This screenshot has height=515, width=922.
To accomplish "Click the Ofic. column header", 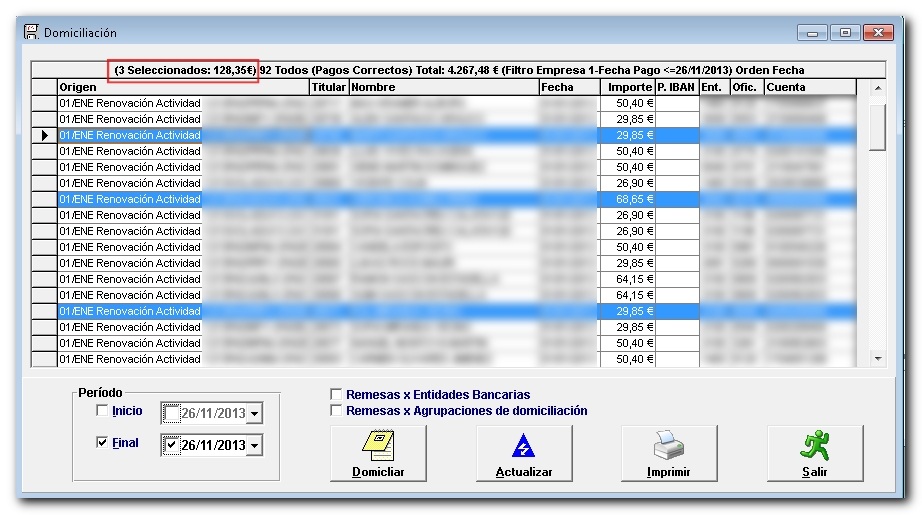I will click(x=747, y=87).
